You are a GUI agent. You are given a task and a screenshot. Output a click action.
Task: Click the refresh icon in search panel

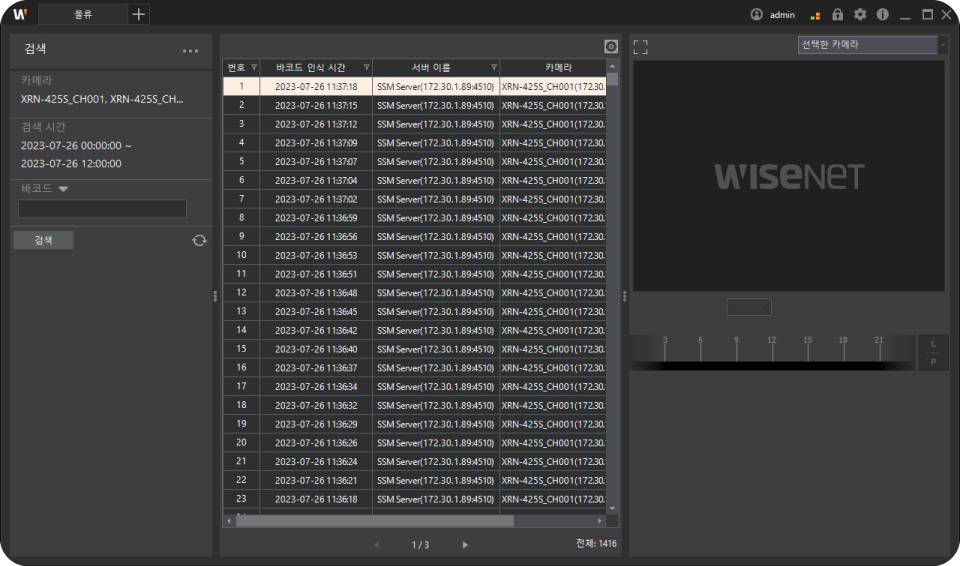click(x=199, y=240)
